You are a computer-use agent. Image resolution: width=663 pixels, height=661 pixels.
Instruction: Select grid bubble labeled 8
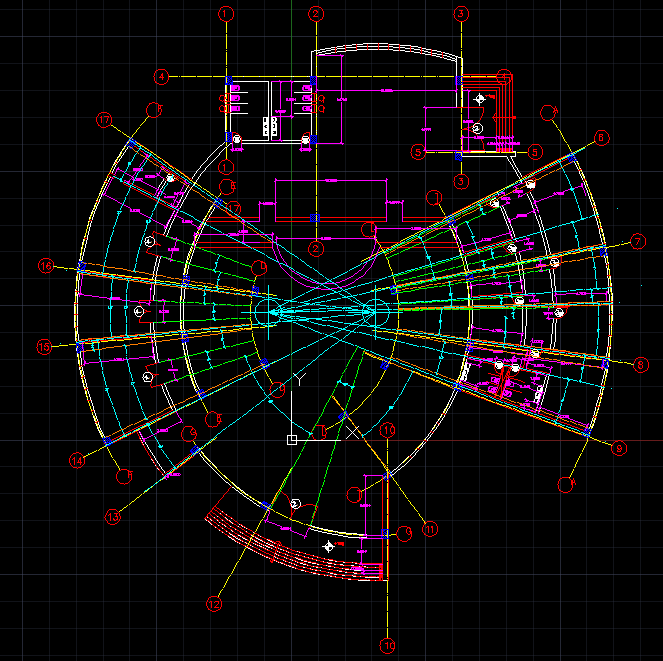(x=641, y=365)
